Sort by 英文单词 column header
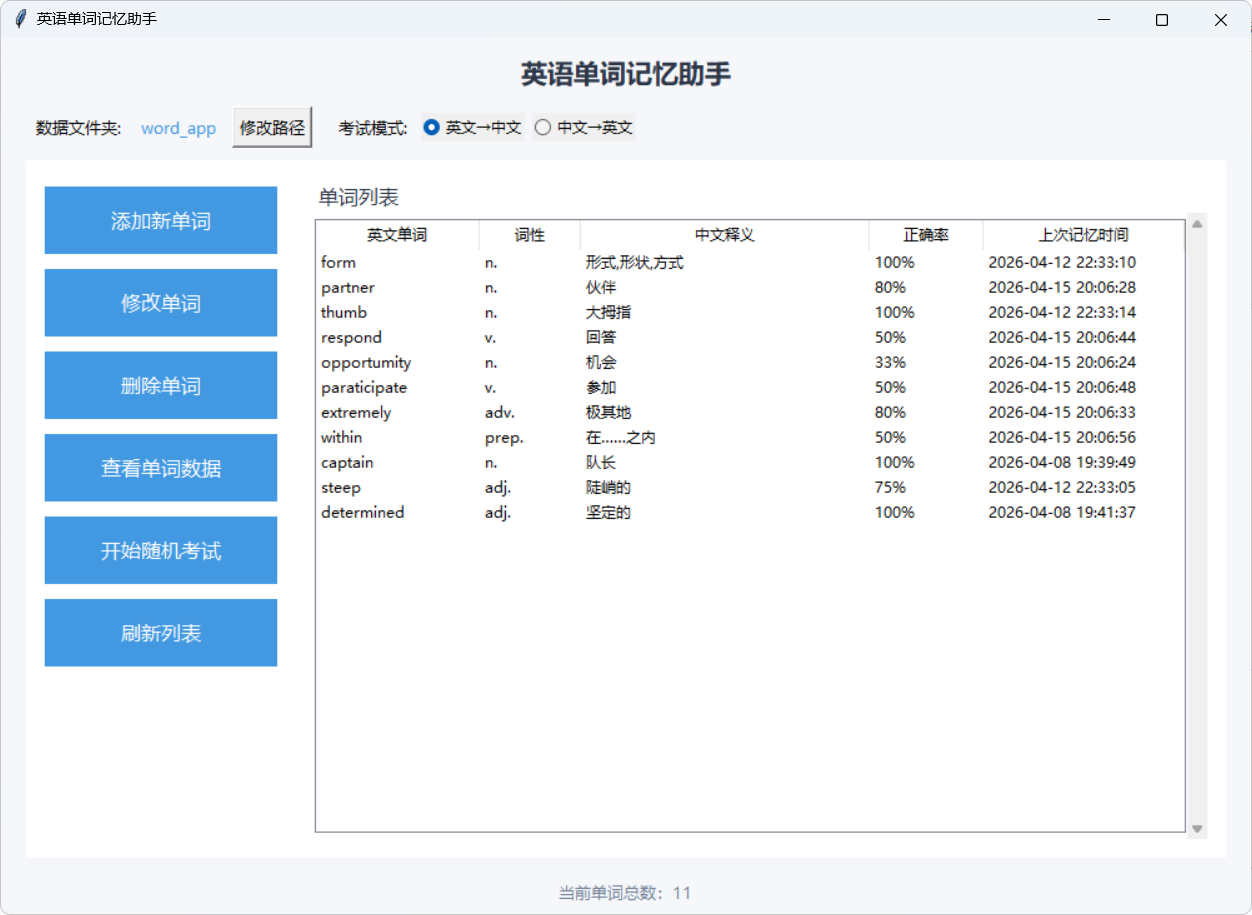Viewport: 1252px width, 915px height. pyautogui.click(x=397, y=235)
